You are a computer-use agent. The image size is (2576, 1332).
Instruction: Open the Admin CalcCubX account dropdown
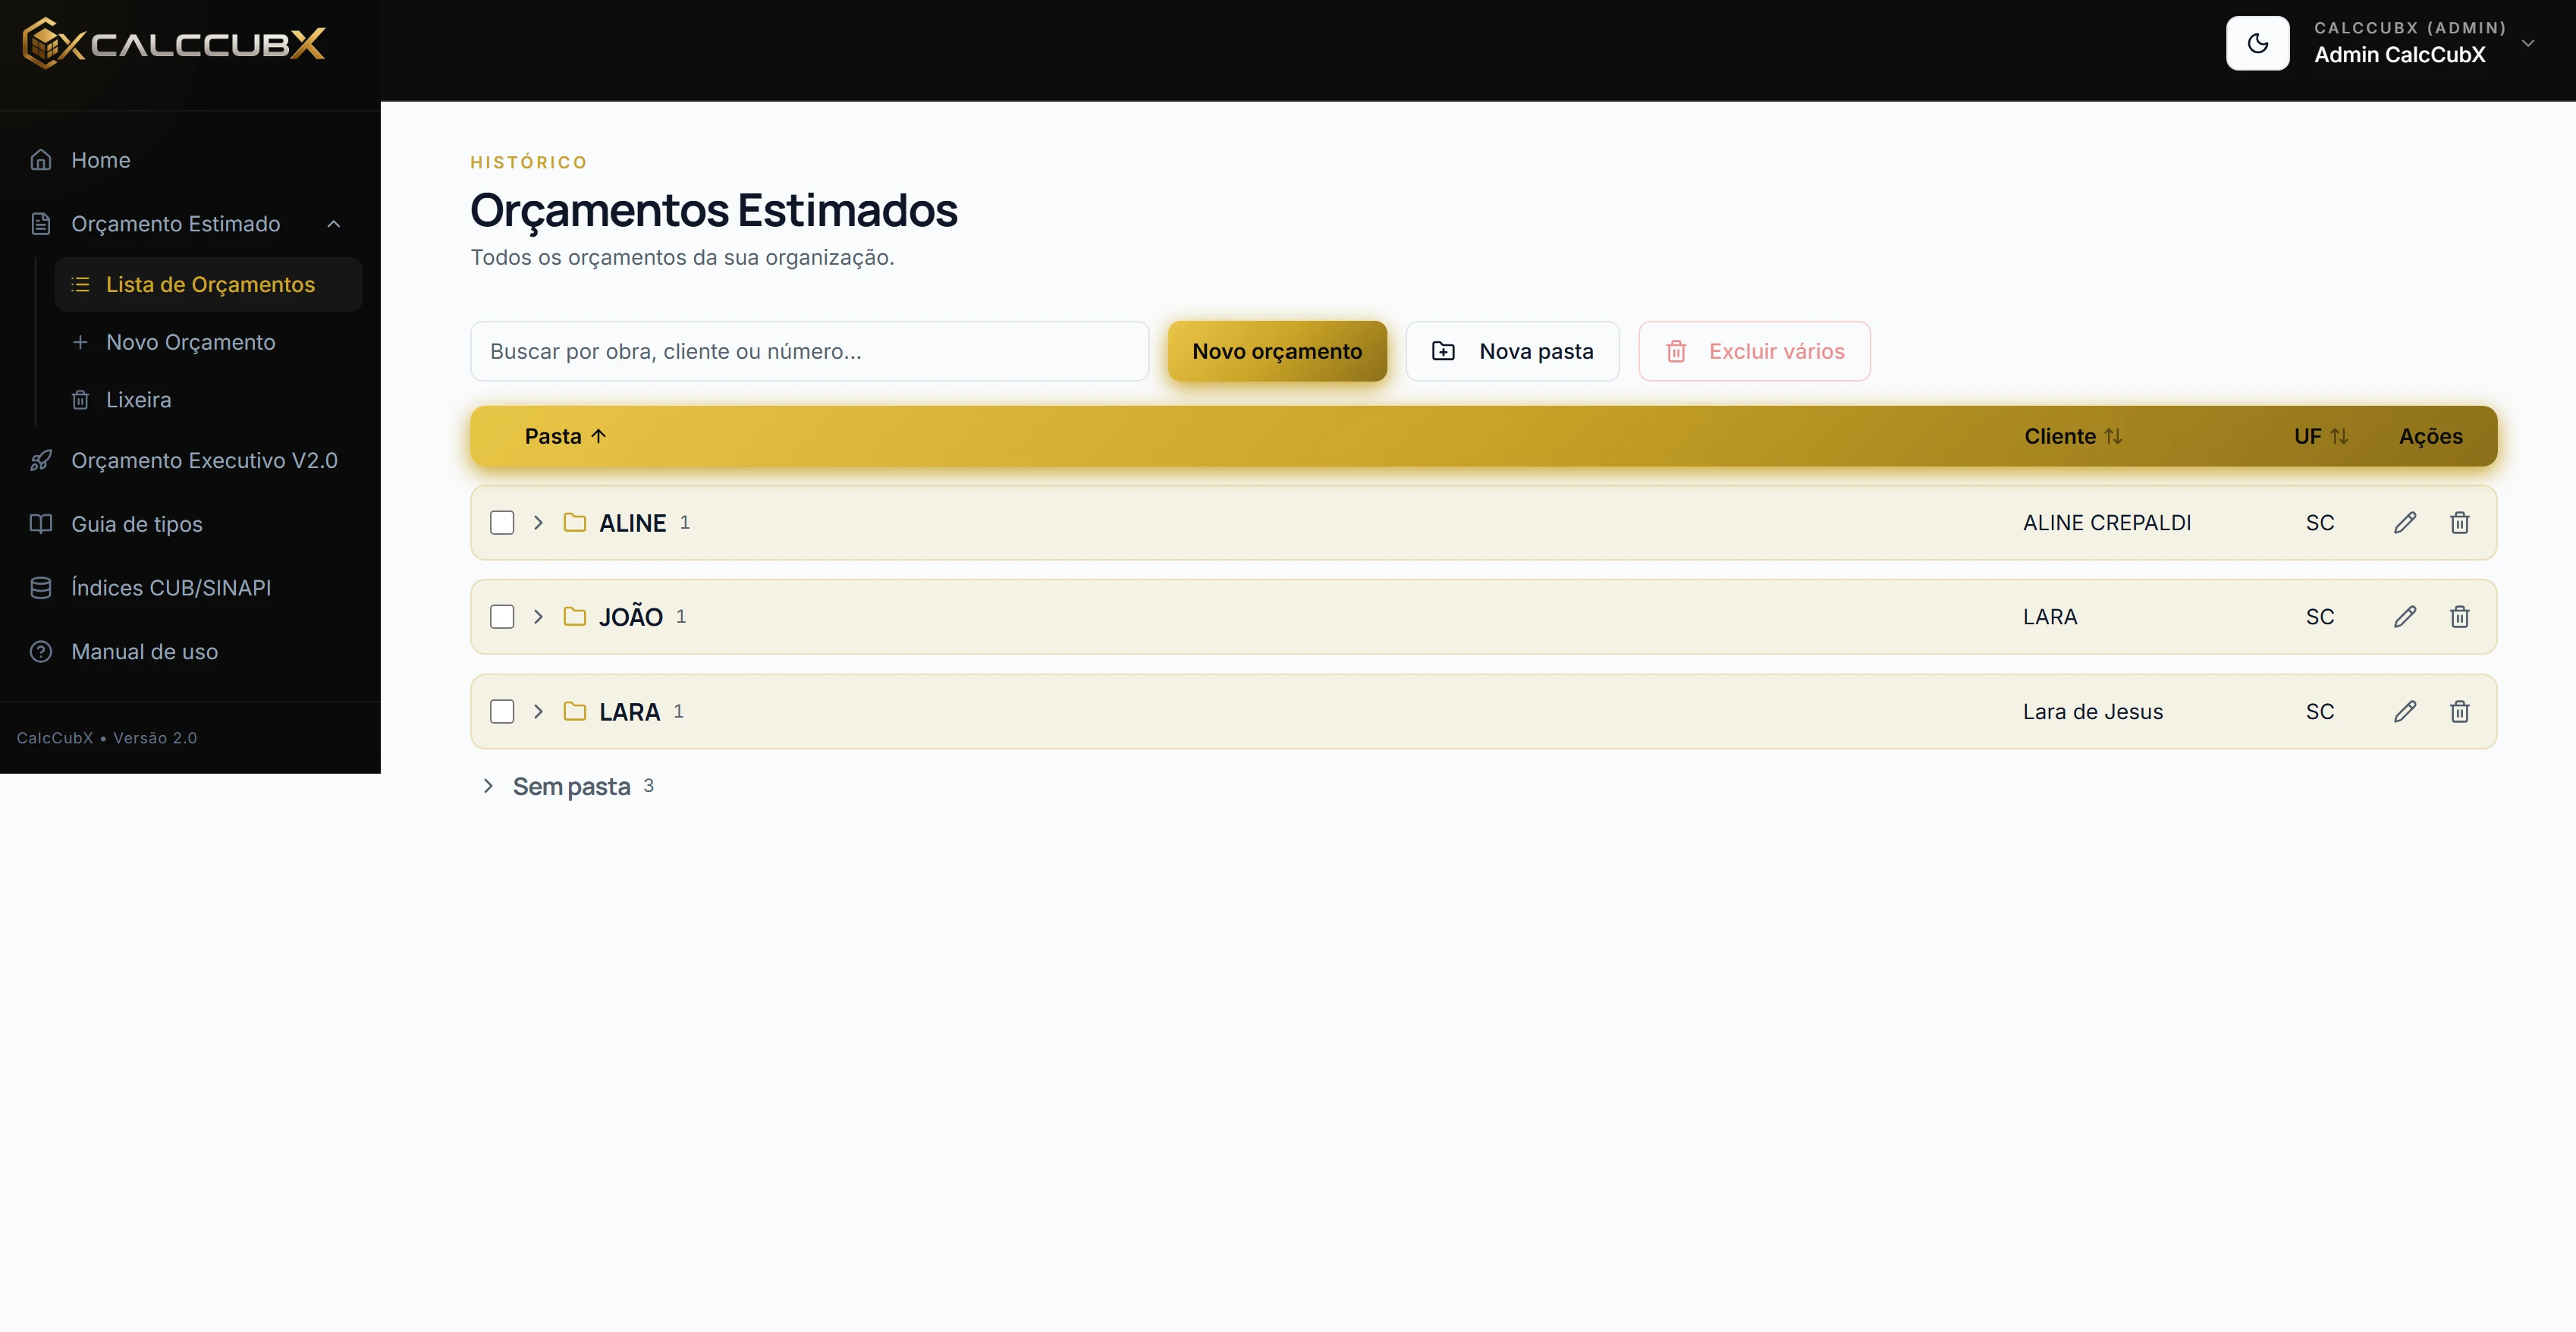click(x=2424, y=43)
